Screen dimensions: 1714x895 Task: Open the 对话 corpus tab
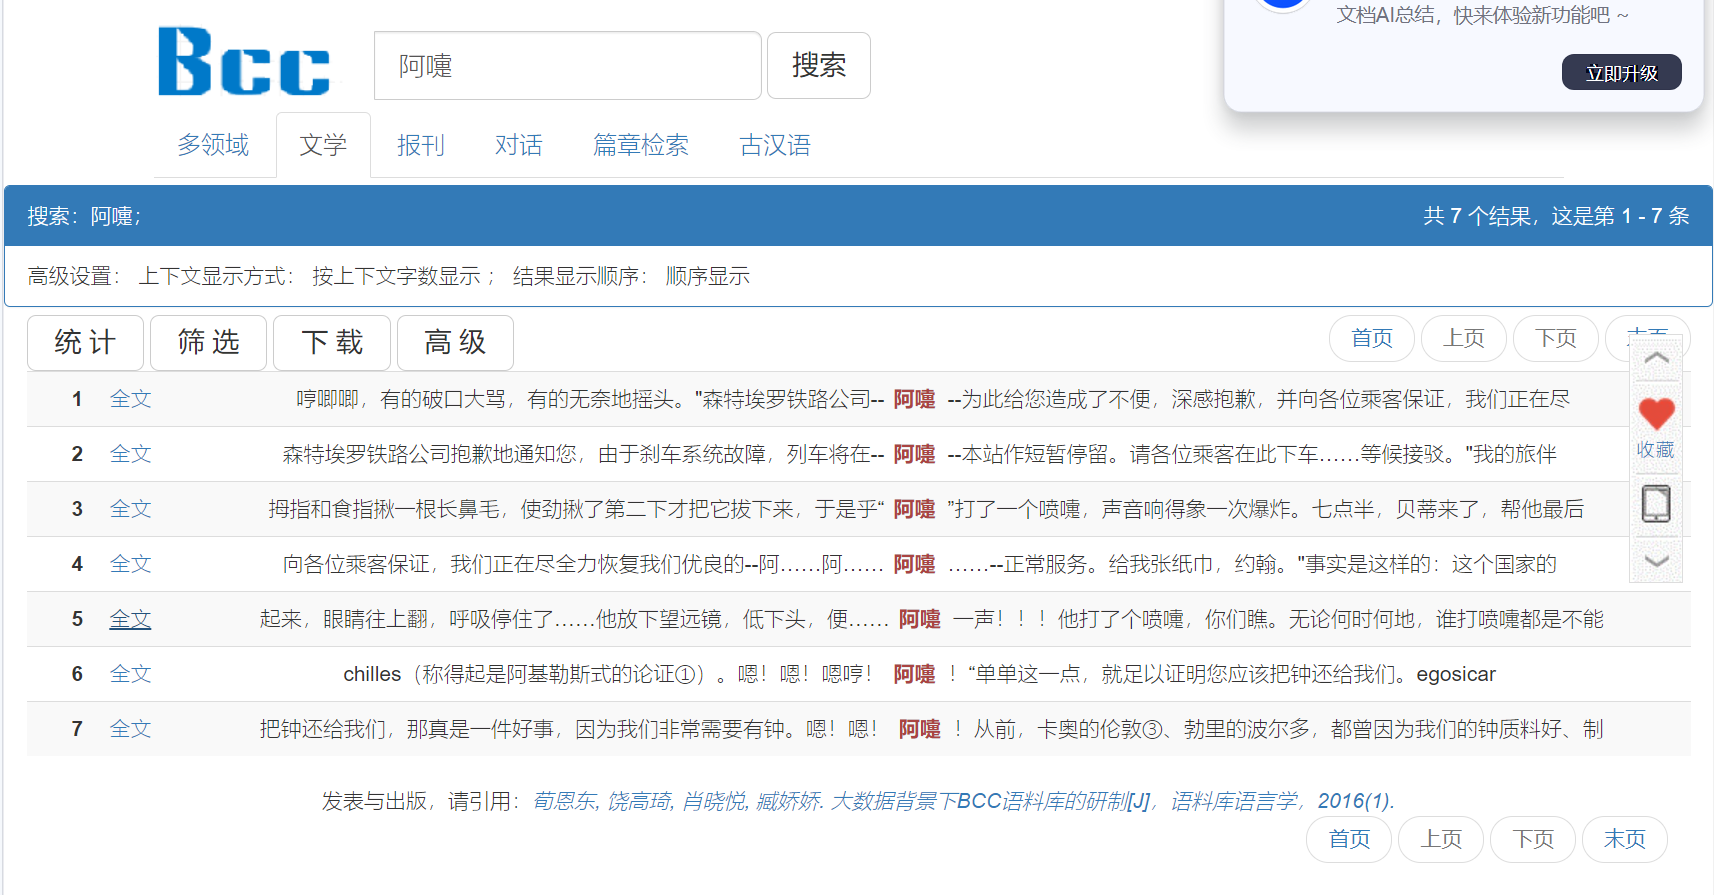coord(518,146)
